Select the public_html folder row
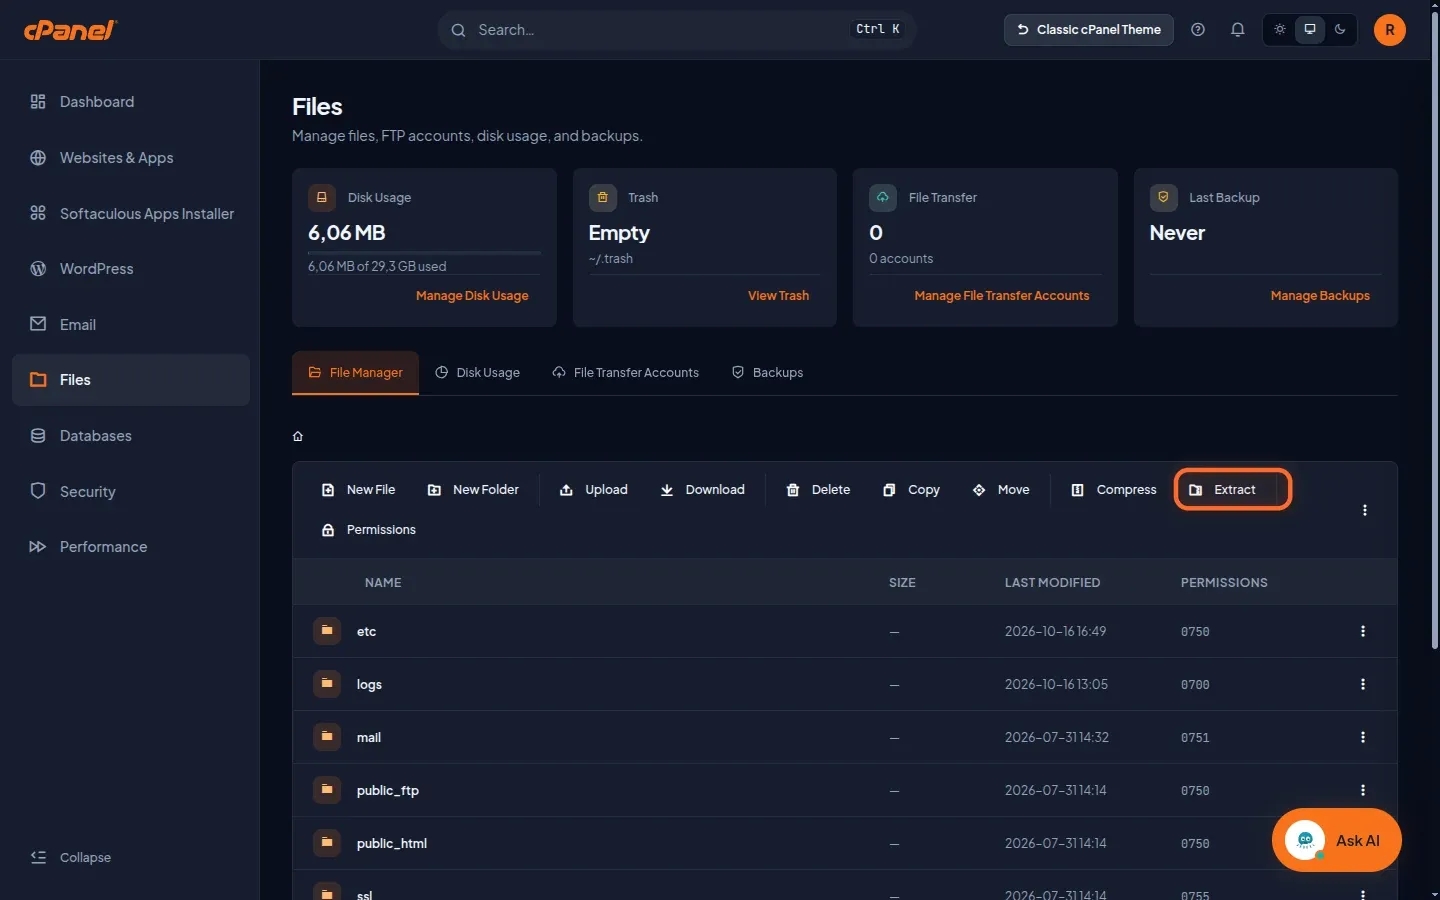The width and height of the screenshot is (1440, 900). click(844, 843)
